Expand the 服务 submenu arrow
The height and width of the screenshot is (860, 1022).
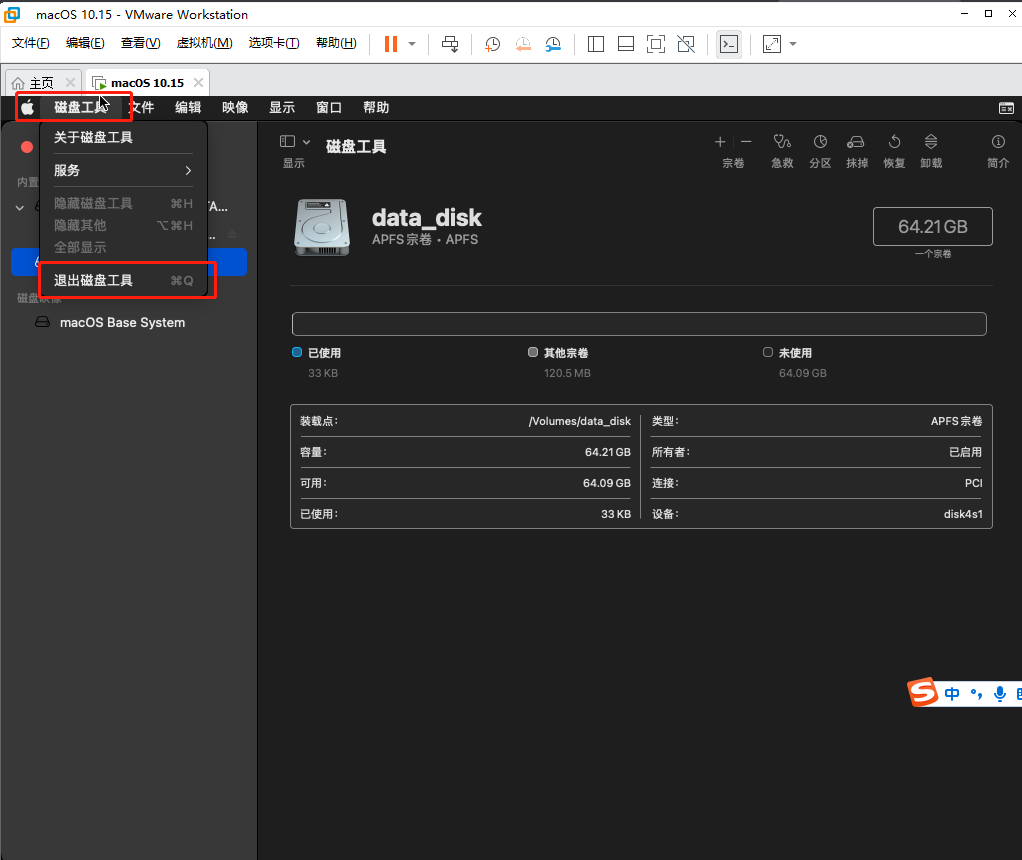188,170
